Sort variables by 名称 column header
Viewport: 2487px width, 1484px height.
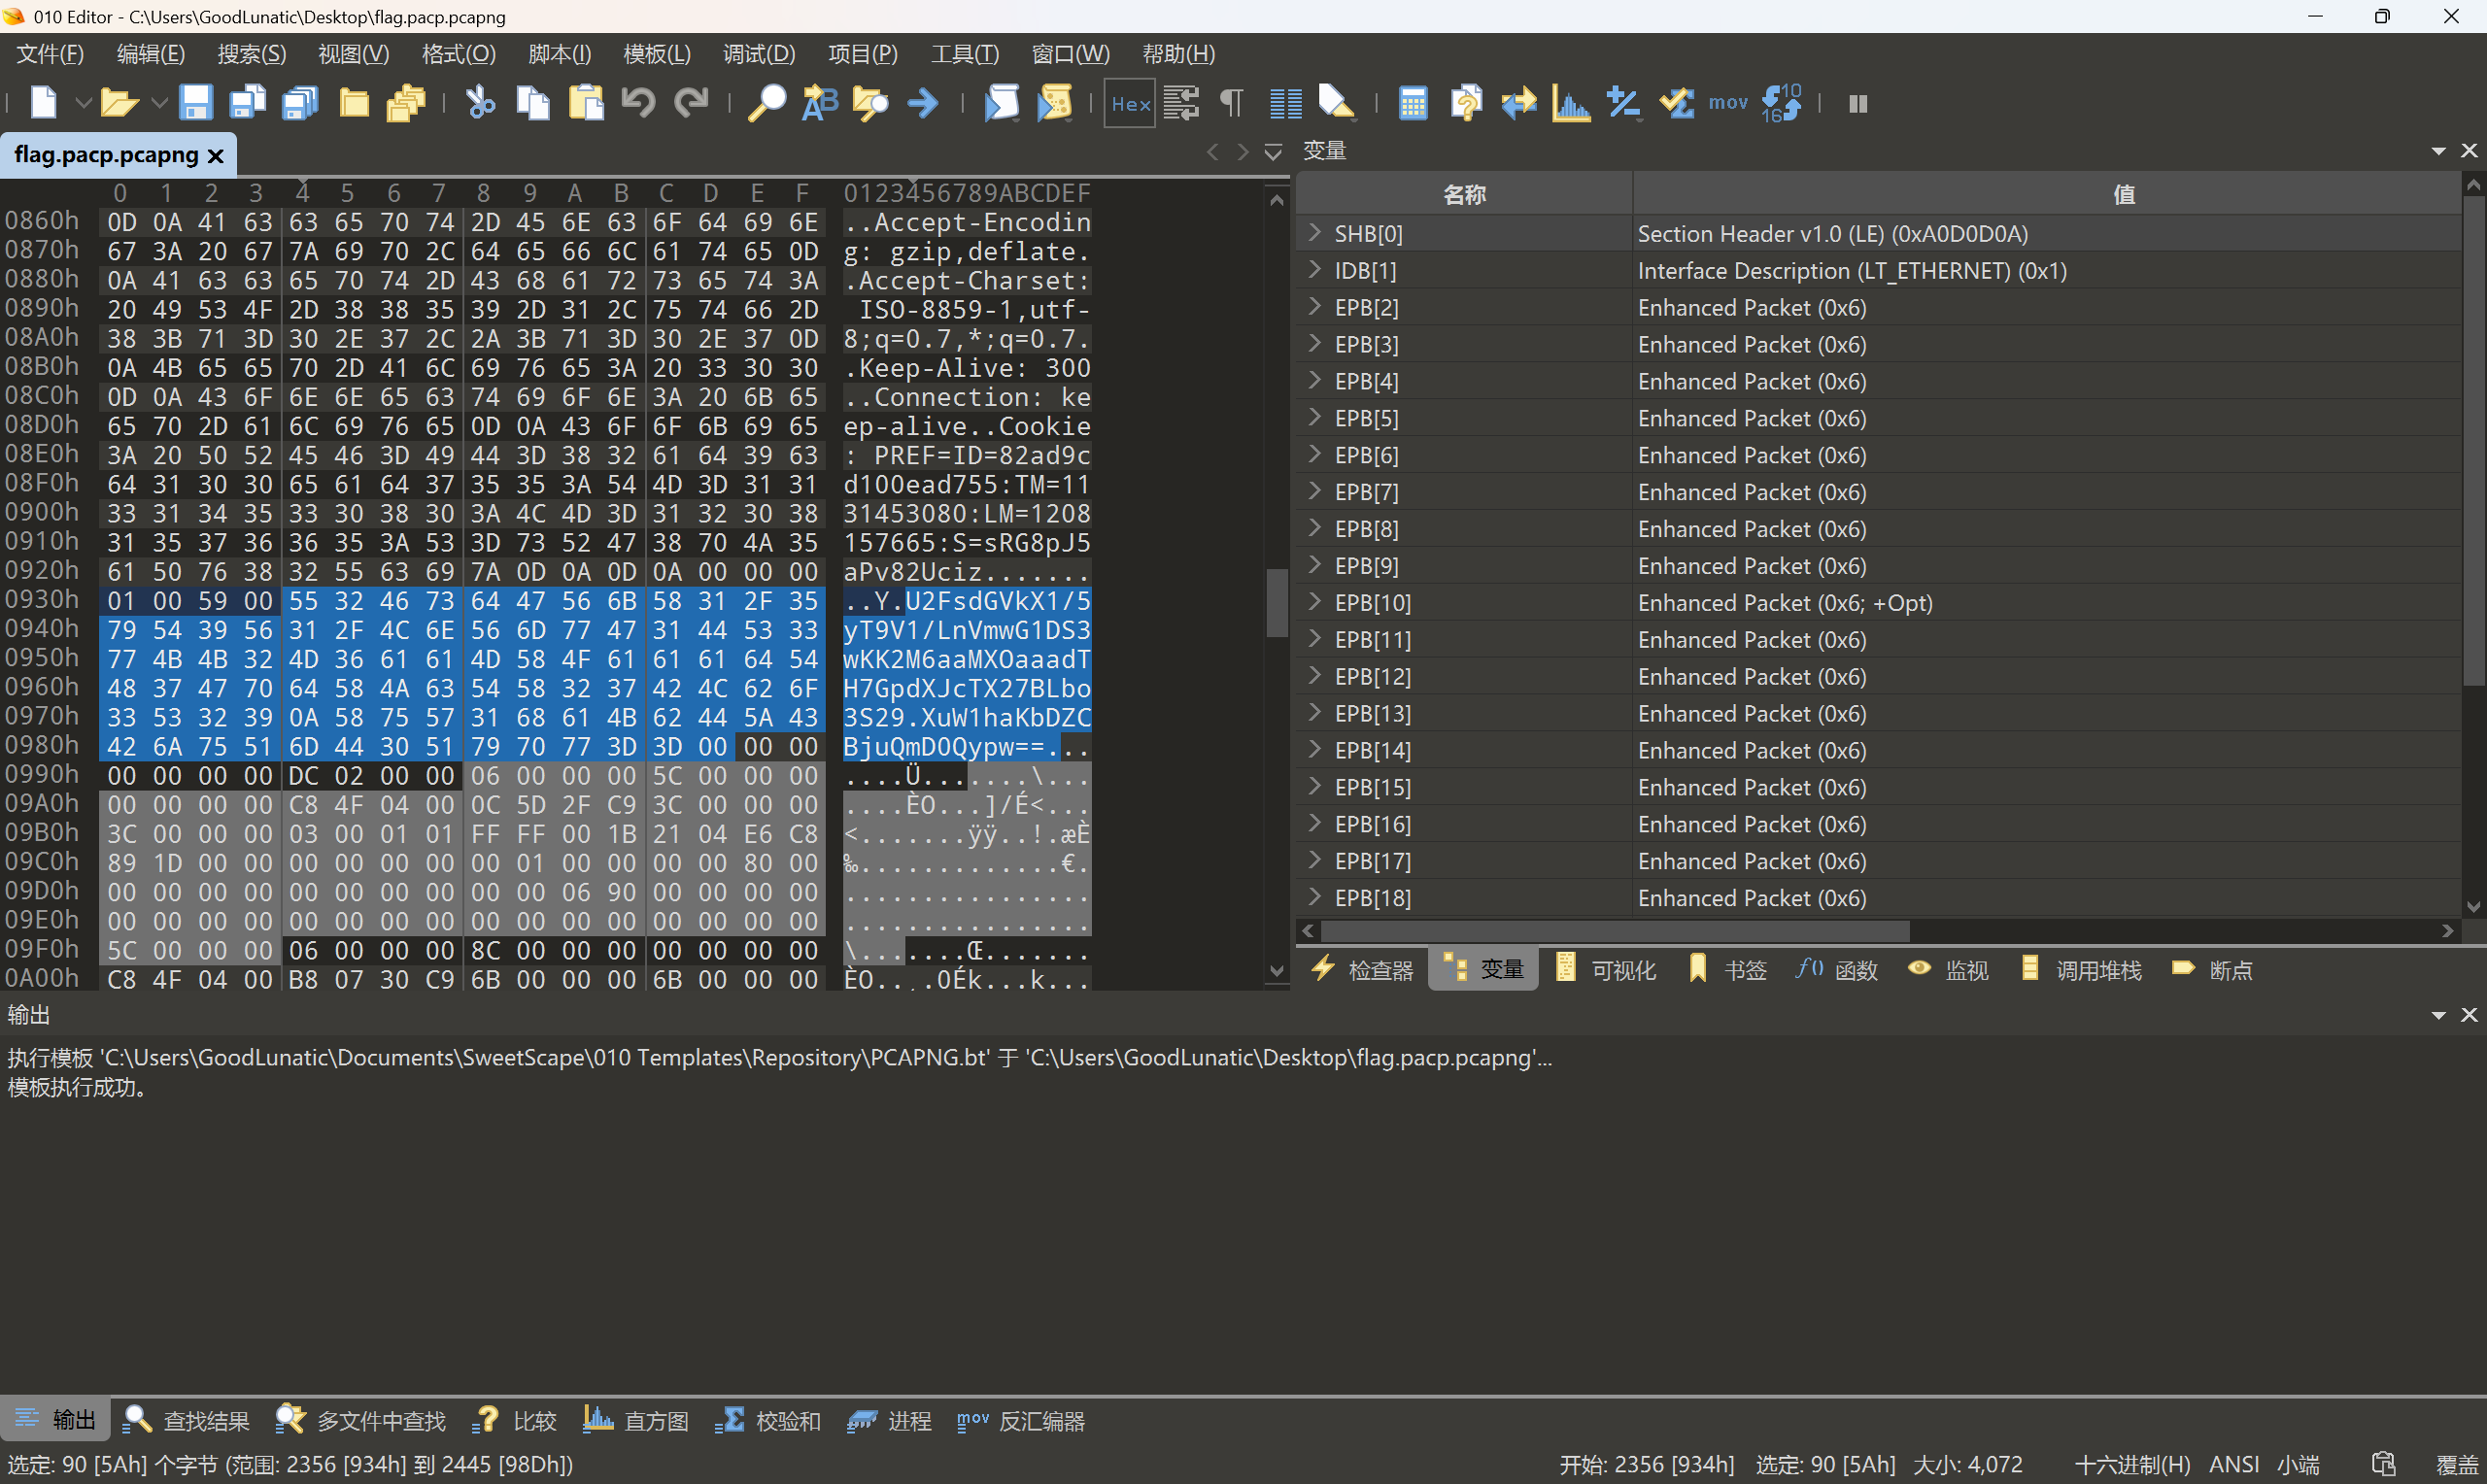pyautogui.click(x=1464, y=194)
